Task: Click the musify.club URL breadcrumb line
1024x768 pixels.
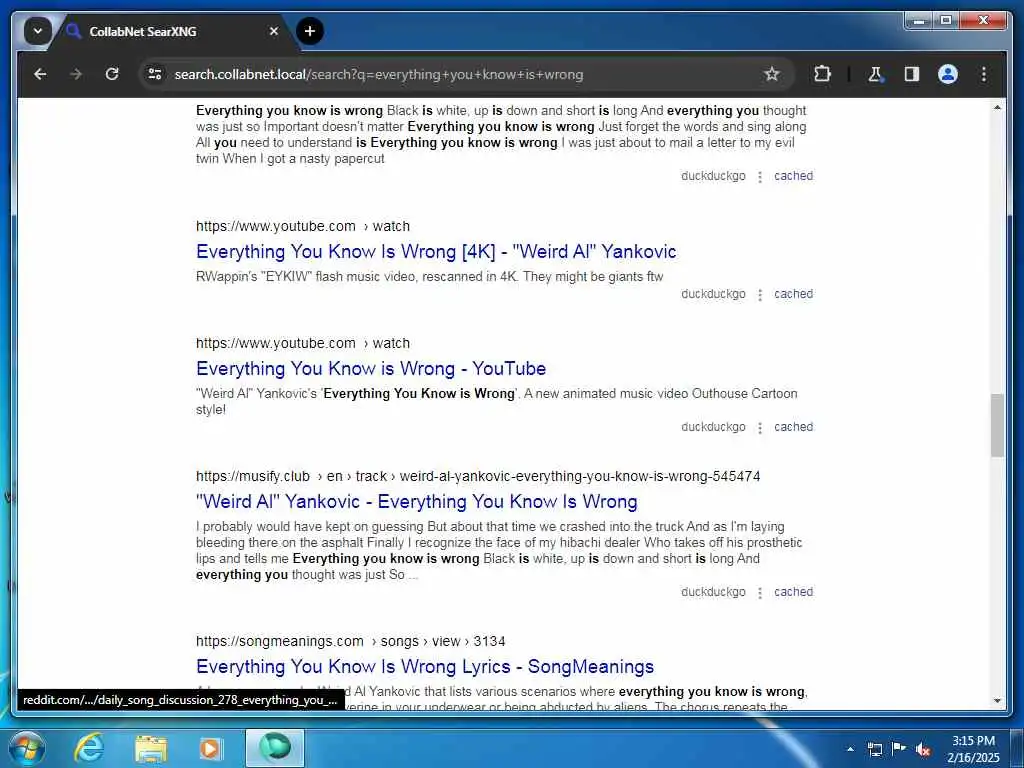Action: (x=478, y=476)
